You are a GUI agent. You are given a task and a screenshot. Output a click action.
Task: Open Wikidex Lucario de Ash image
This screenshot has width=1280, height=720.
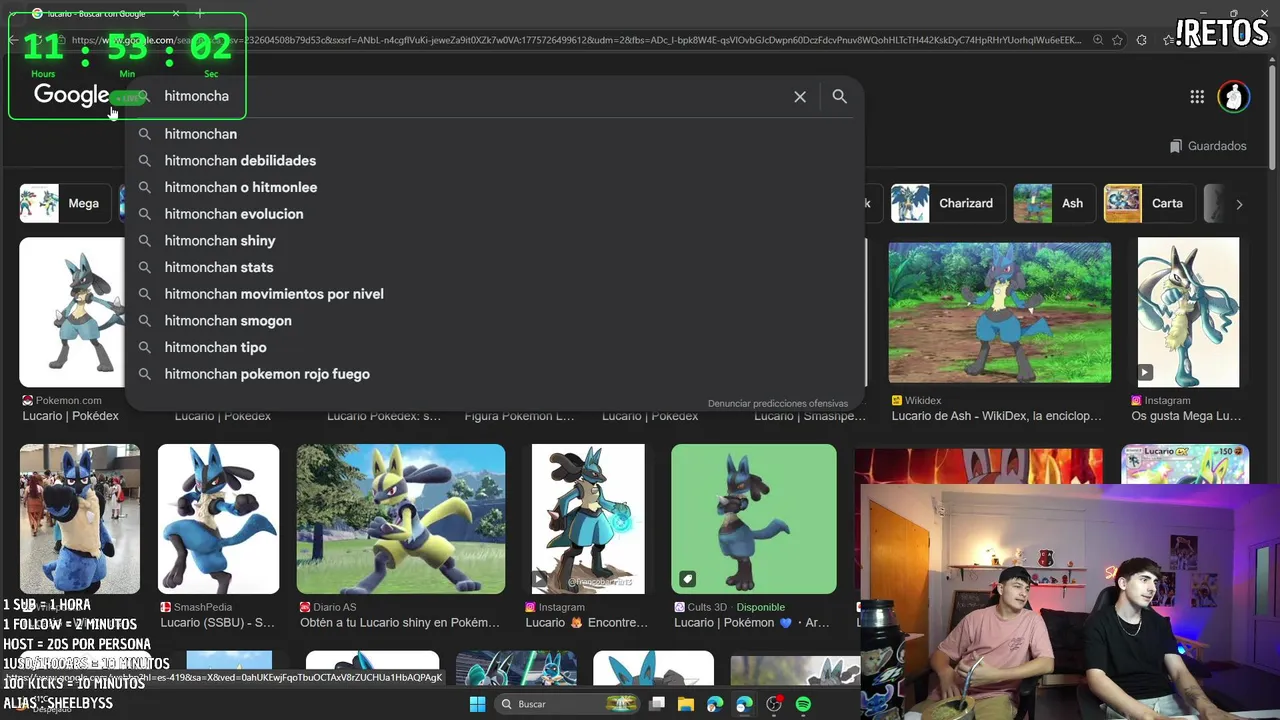point(1000,312)
